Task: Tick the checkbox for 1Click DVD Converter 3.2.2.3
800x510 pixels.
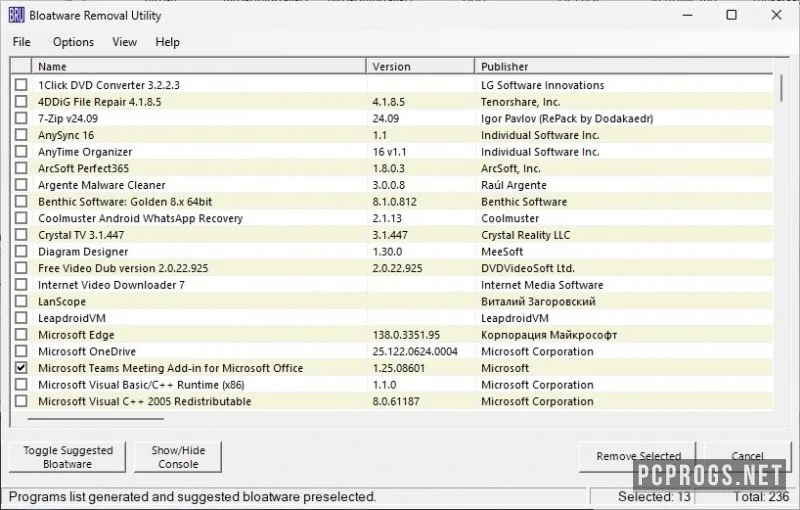Action: pyautogui.click(x=21, y=85)
